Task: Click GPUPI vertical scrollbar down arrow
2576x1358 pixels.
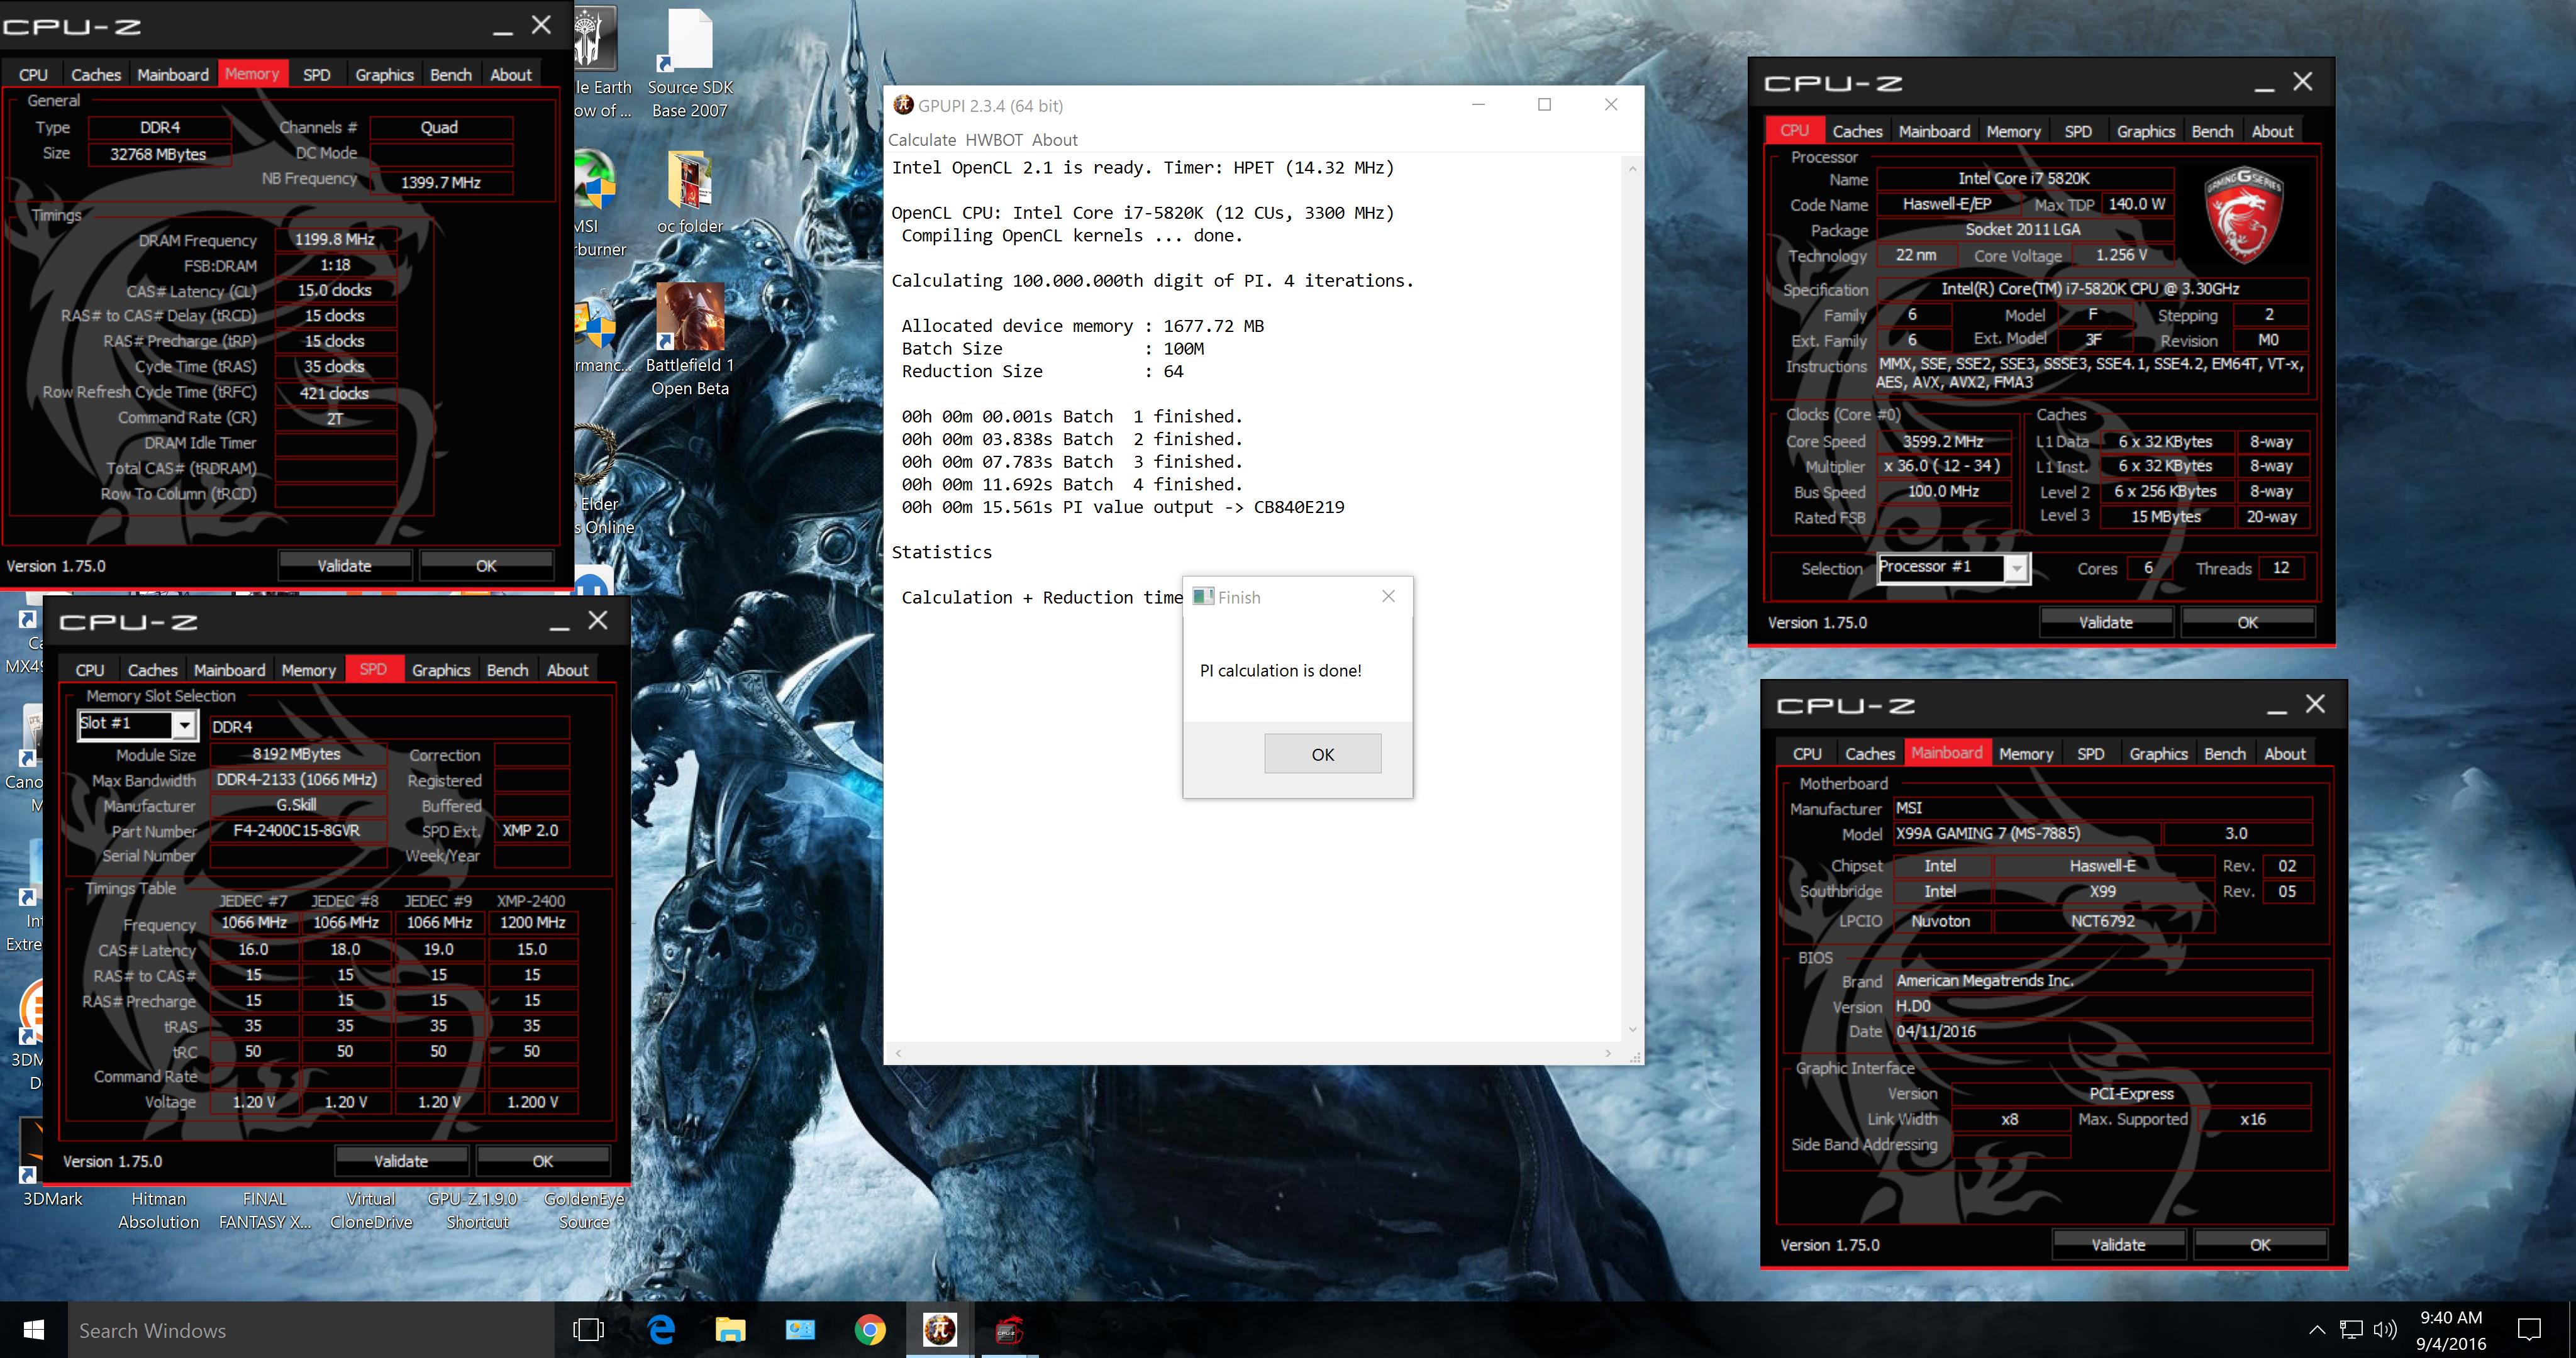Action: 1632,1029
